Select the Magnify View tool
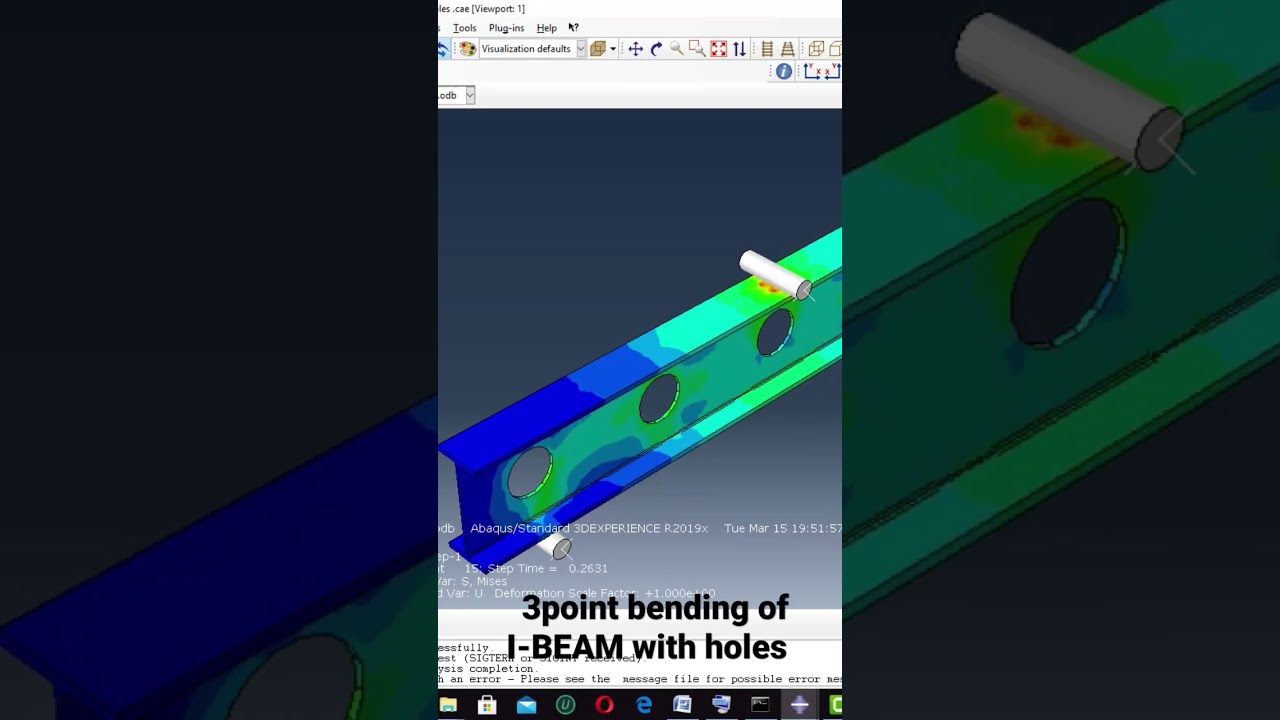1280x720 pixels. (677, 49)
